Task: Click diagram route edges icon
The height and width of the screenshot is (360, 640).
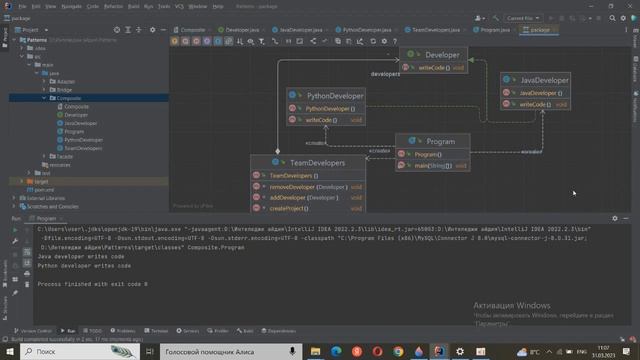Action: point(275,41)
